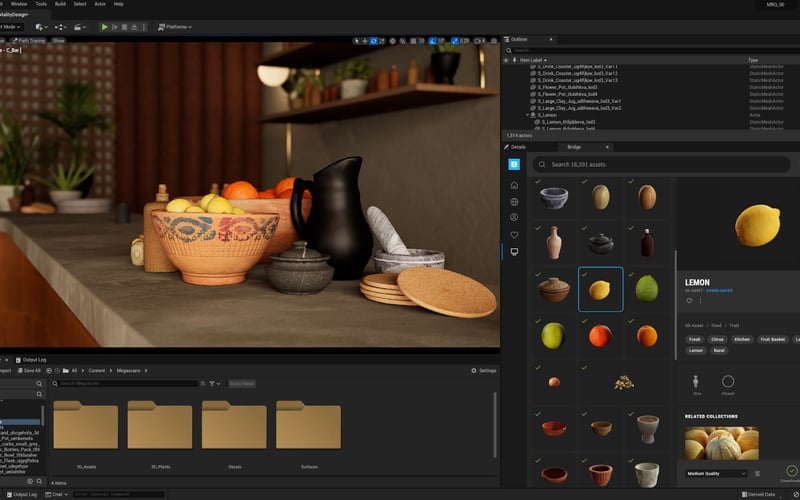Open the Build menu
The image size is (800, 500).
tap(60, 4)
